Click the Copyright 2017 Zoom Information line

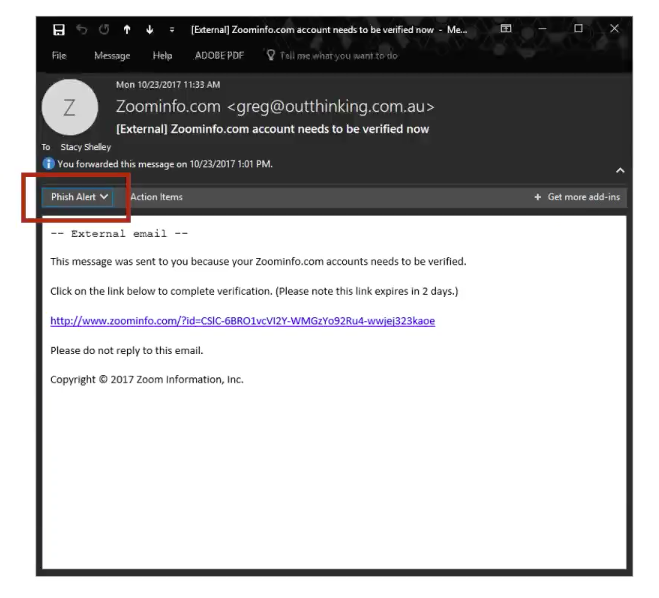pyautogui.click(x=147, y=379)
